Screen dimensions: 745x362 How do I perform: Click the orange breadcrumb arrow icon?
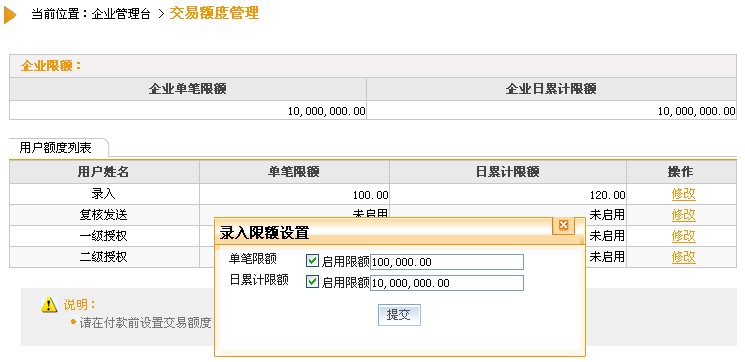pos(10,15)
